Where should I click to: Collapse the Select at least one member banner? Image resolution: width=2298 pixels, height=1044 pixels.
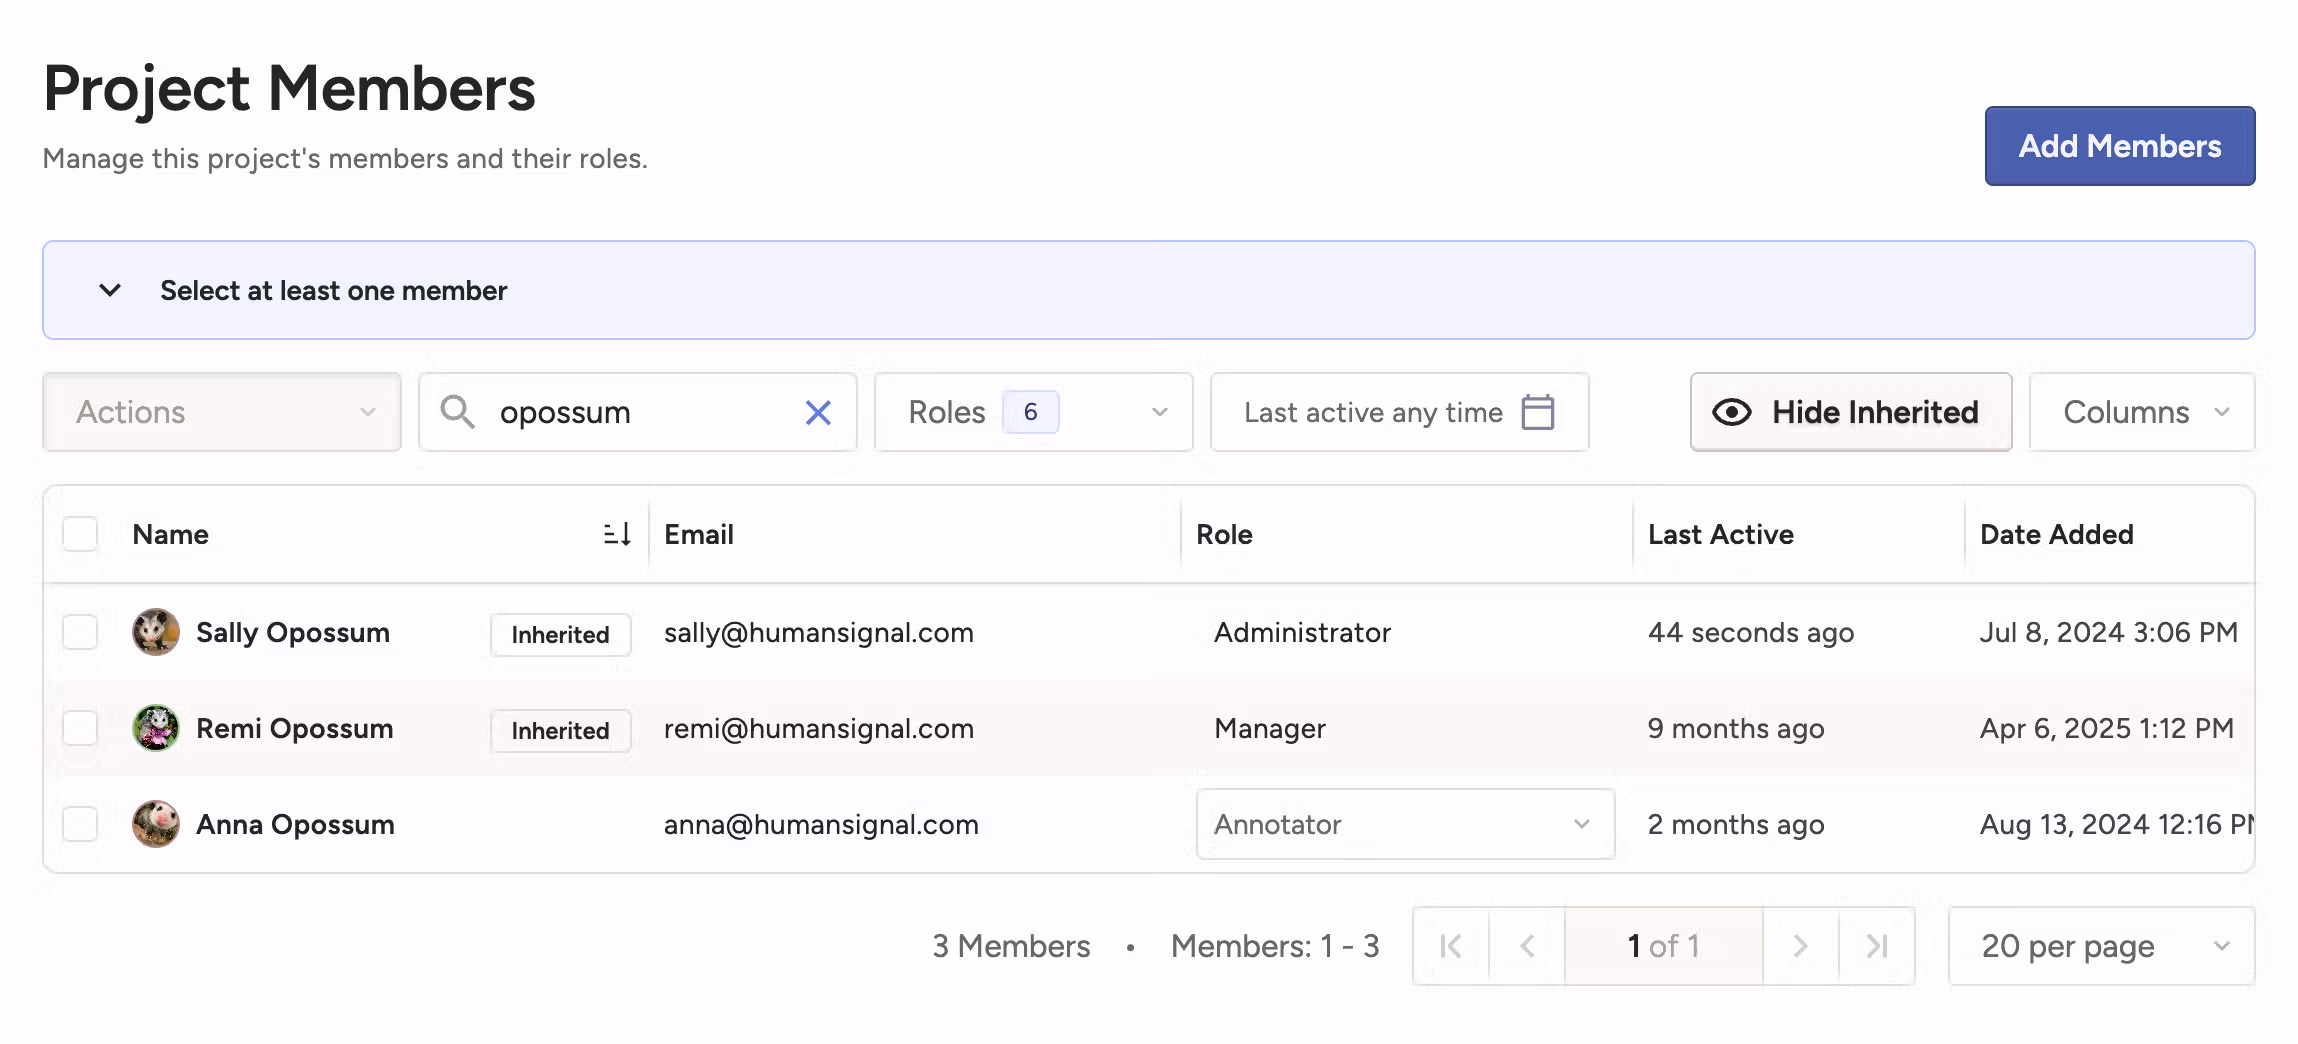pyautogui.click(x=108, y=290)
